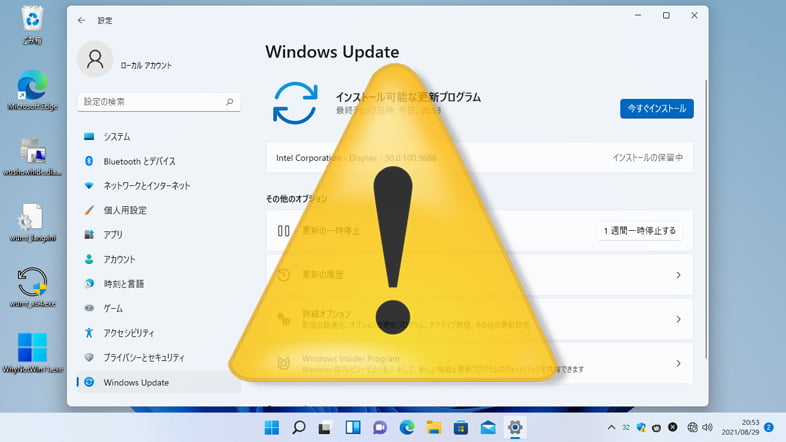
Task: Open Task View on the taskbar
Action: 325,427
